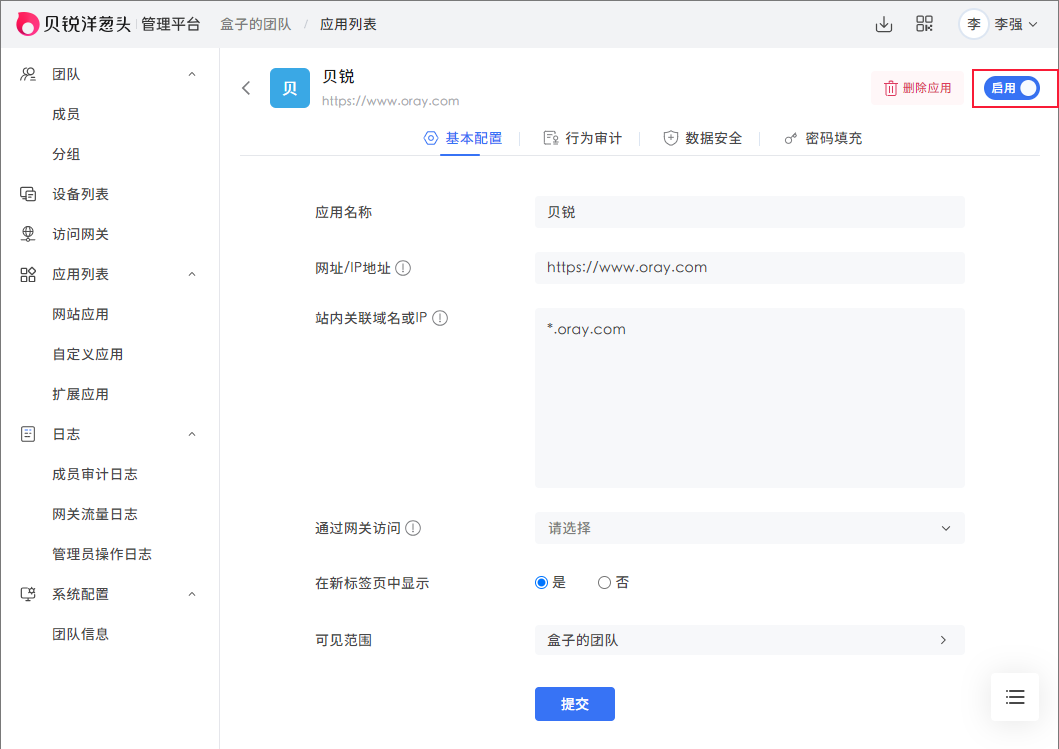Select 是 for 在新标签页中显示

point(541,583)
